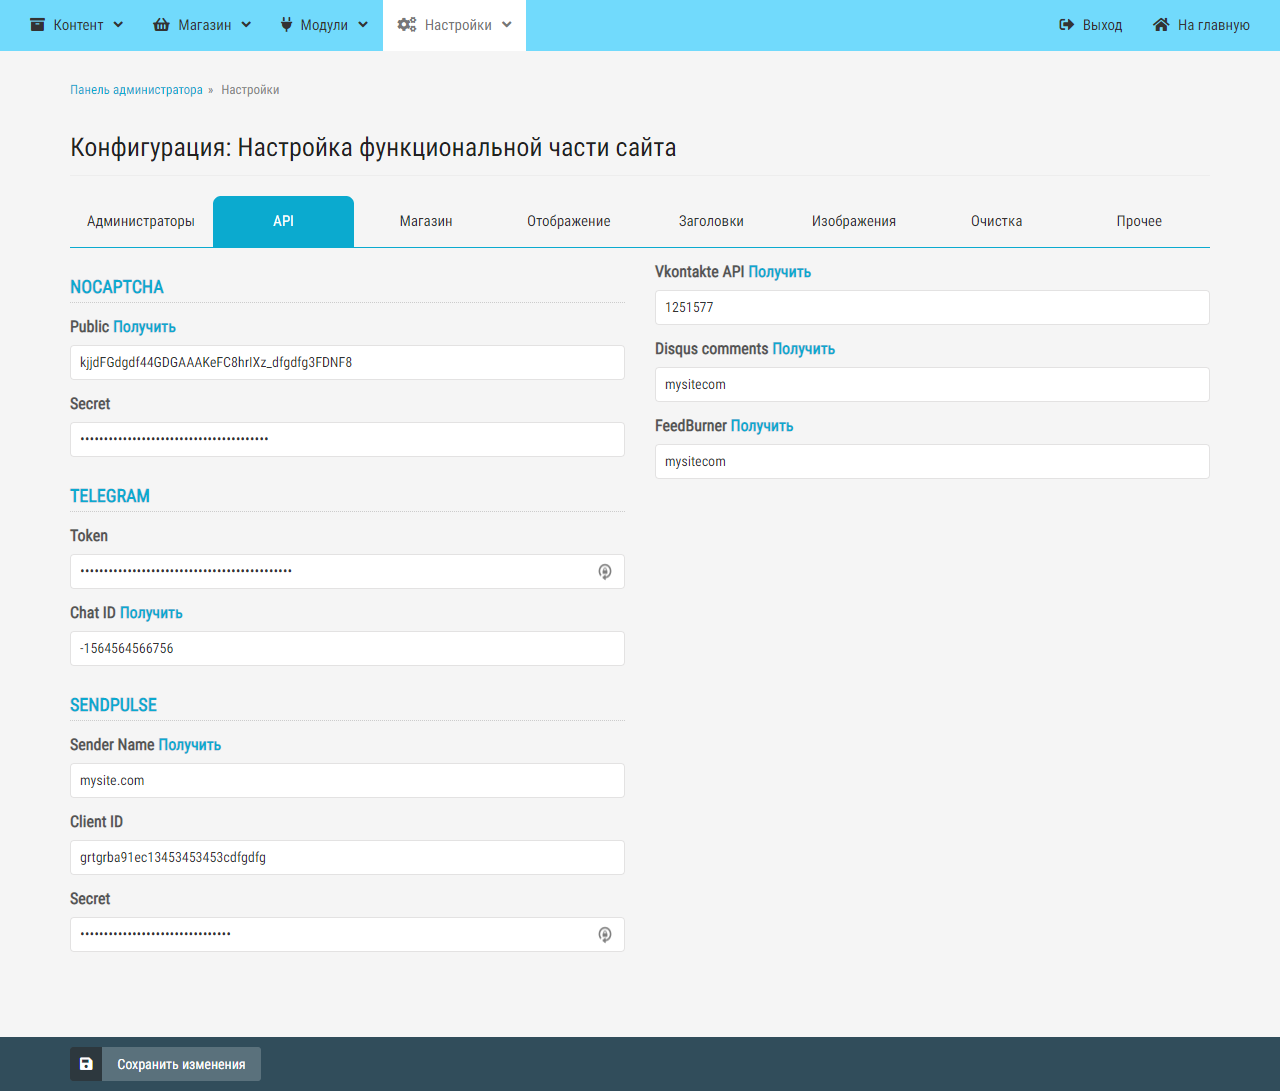Open the Отображение tab
The width and height of the screenshot is (1280, 1091).
[x=569, y=221]
